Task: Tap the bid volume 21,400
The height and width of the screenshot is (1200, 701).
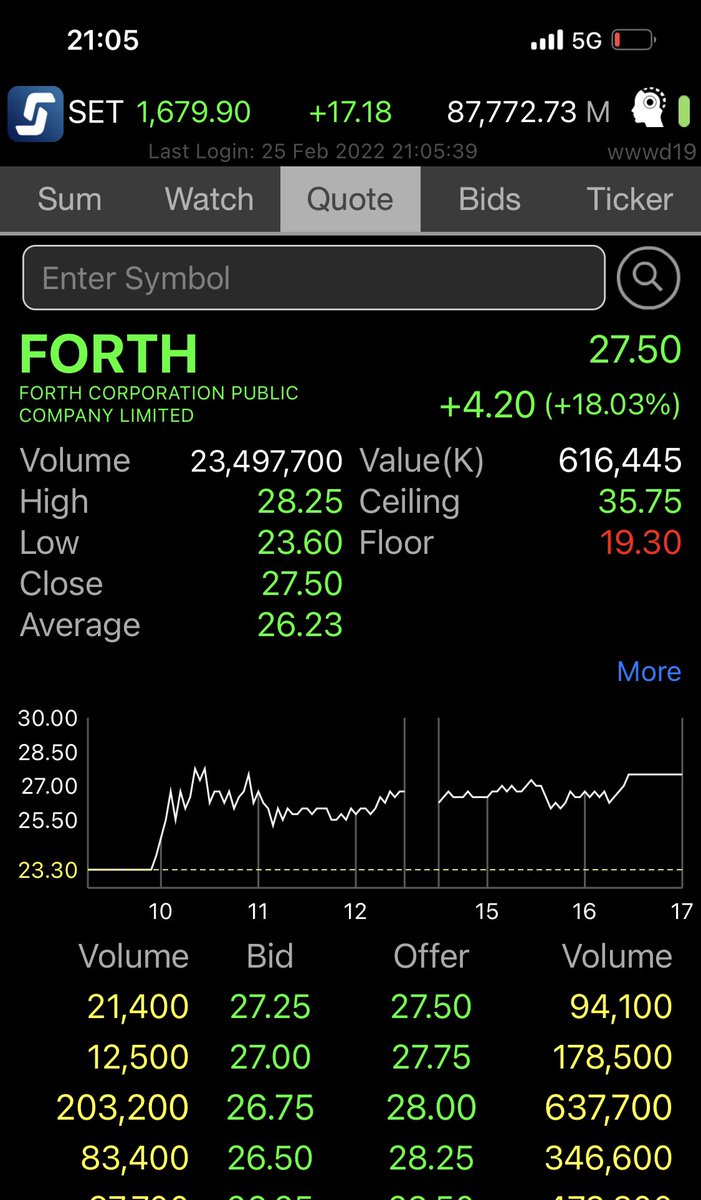Action: (138, 1007)
